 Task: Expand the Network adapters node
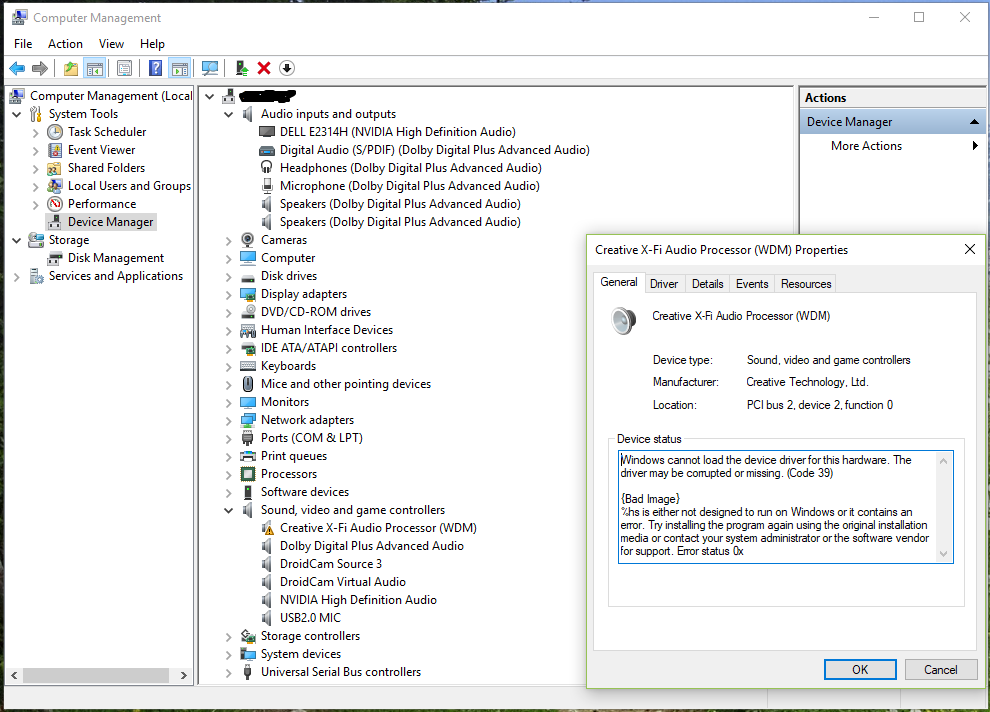pyautogui.click(x=229, y=420)
